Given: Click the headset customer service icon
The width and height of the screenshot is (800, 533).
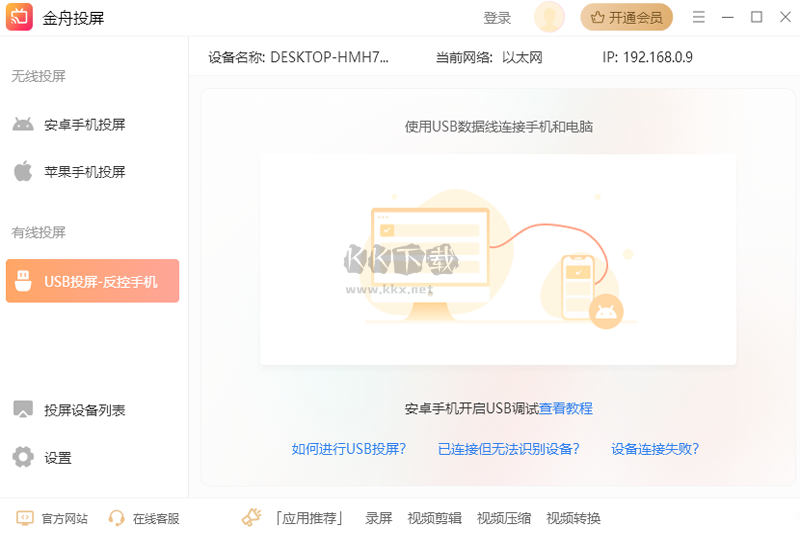Looking at the screenshot, I should click(116, 518).
